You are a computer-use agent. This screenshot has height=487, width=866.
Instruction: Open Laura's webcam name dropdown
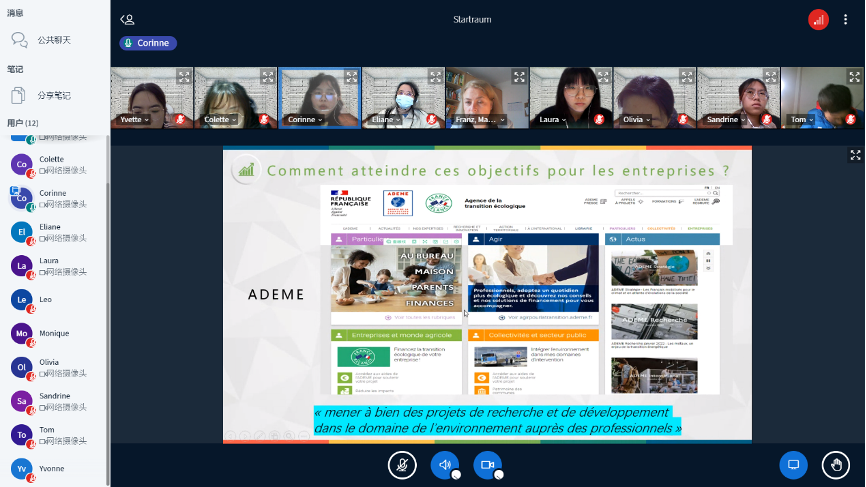point(554,119)
